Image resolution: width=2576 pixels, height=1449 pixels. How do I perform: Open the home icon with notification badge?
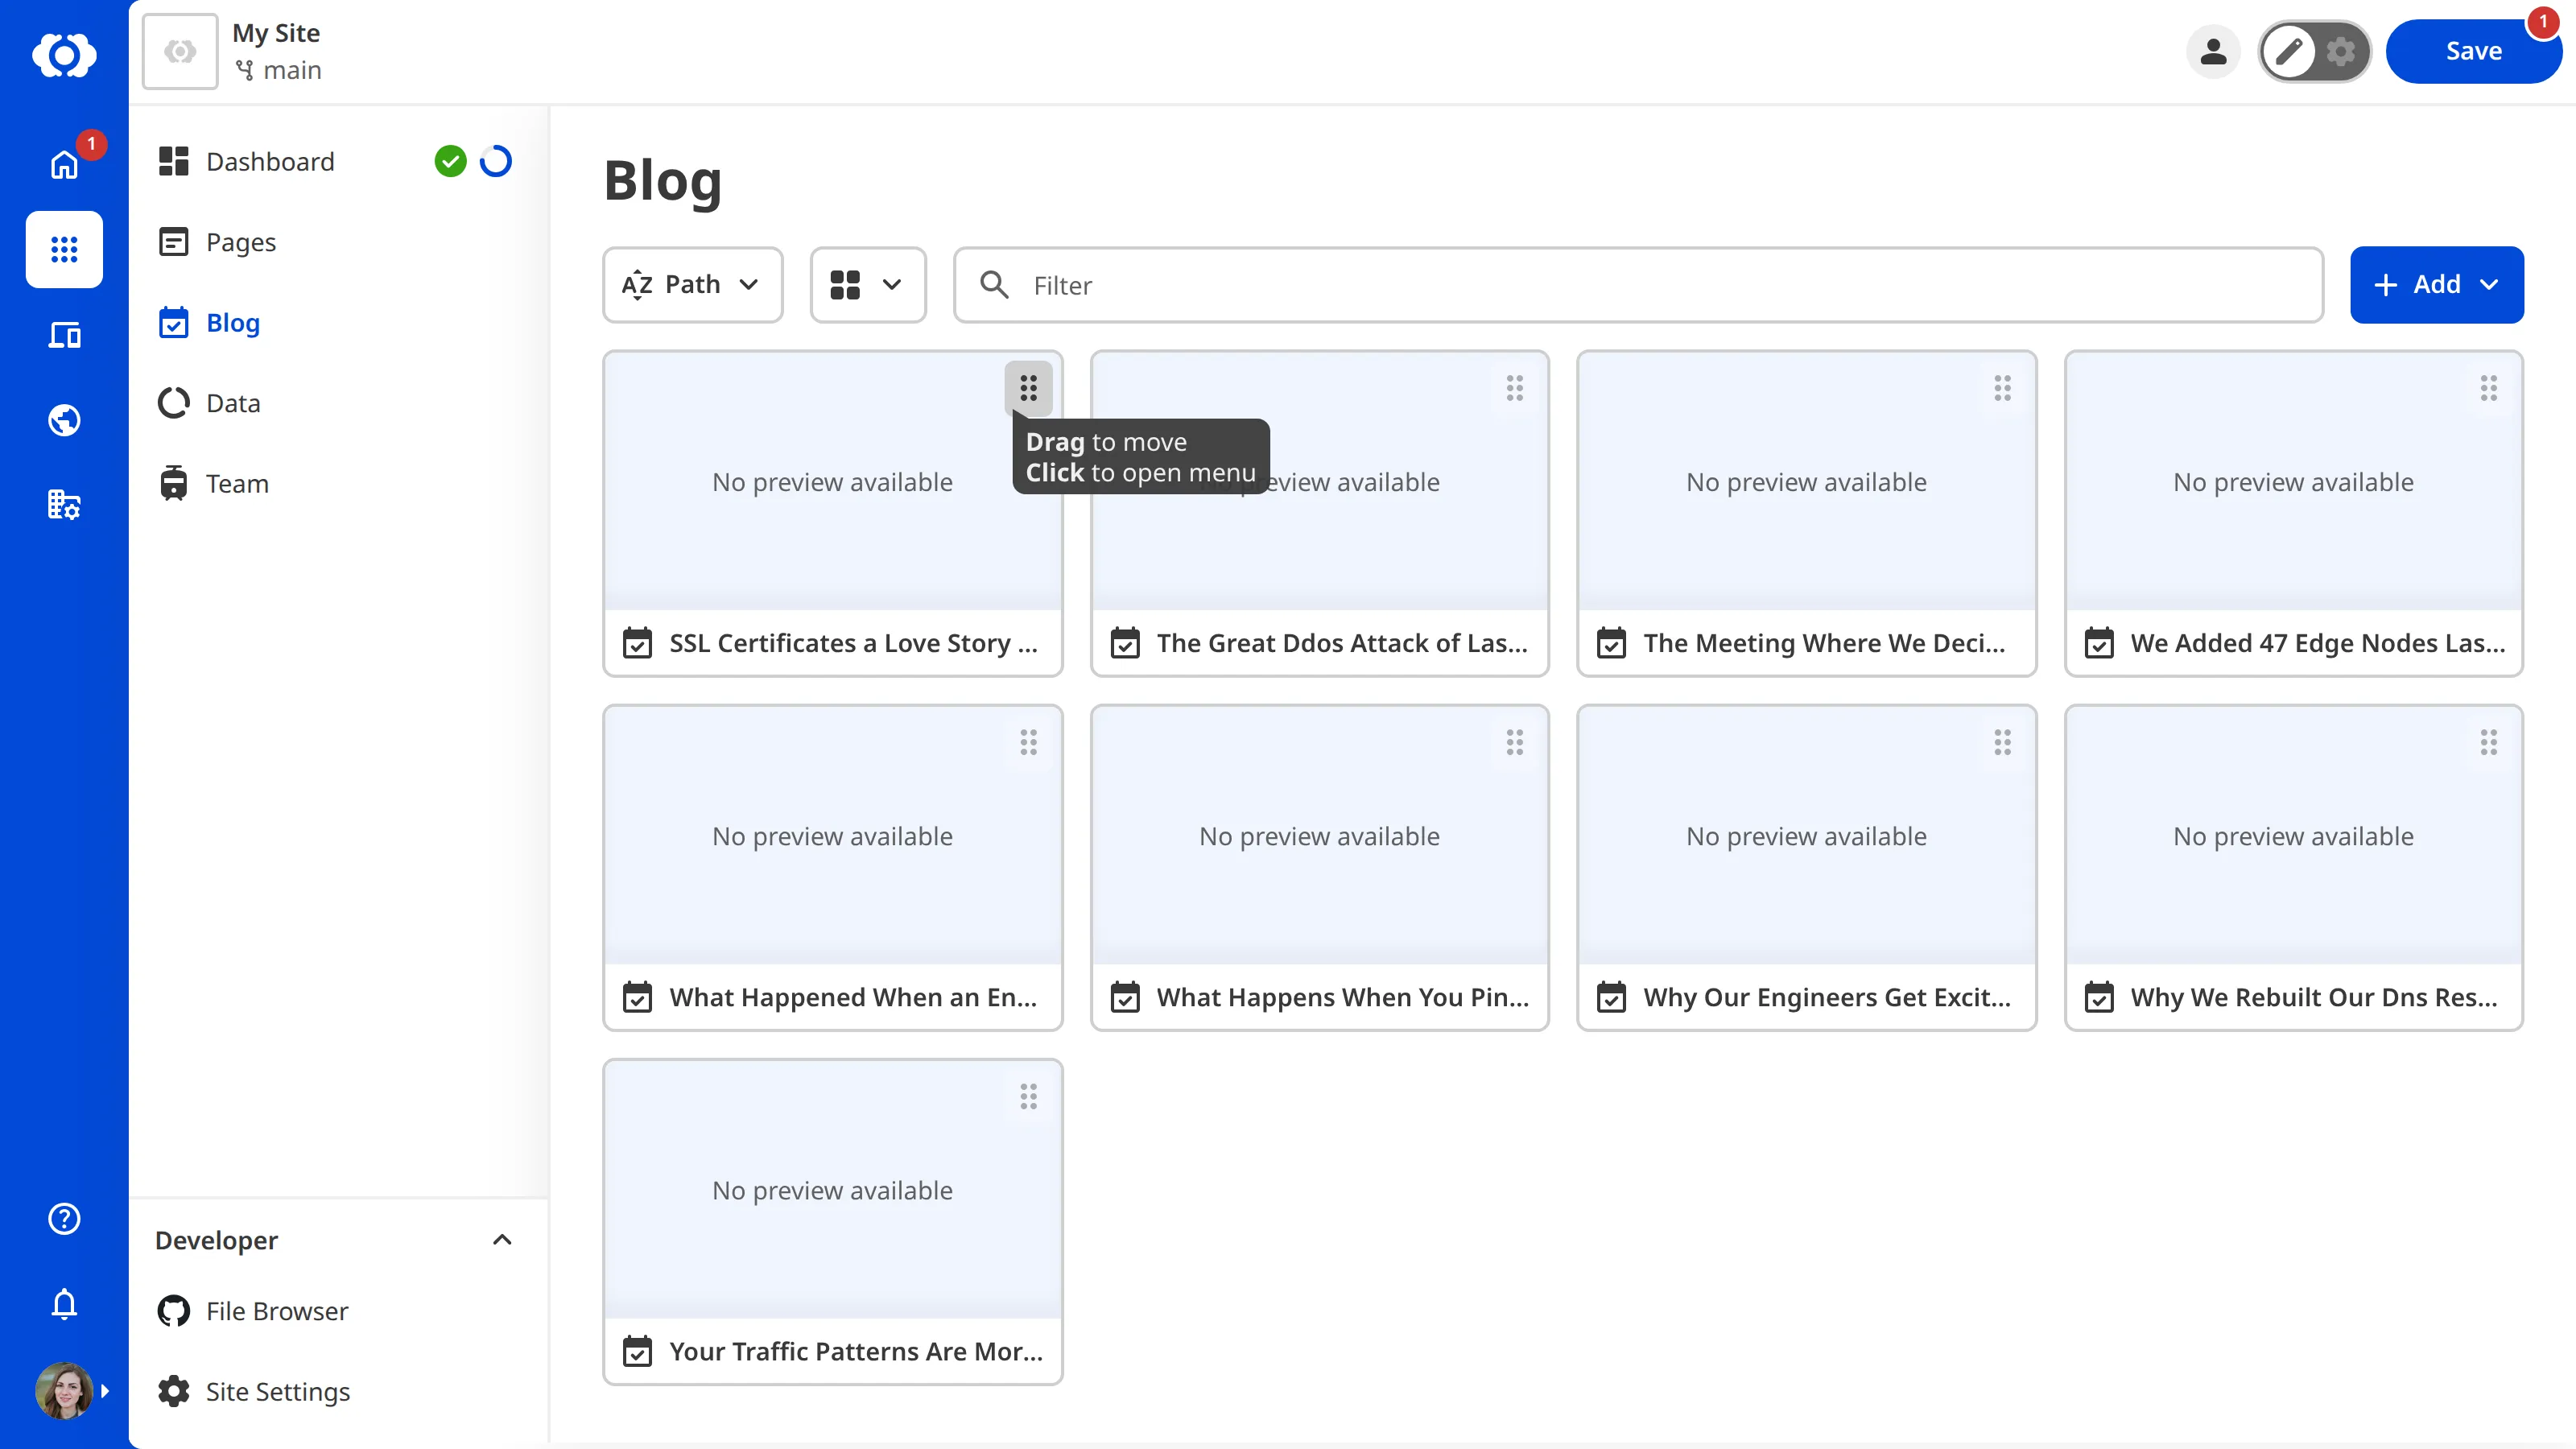pos(64,163)
